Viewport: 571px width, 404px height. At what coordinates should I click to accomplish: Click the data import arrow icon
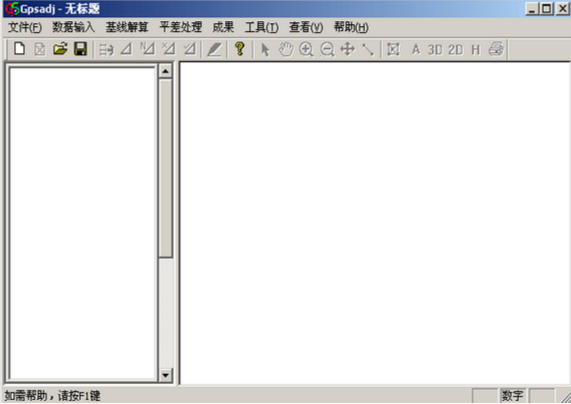pos(106,50)
